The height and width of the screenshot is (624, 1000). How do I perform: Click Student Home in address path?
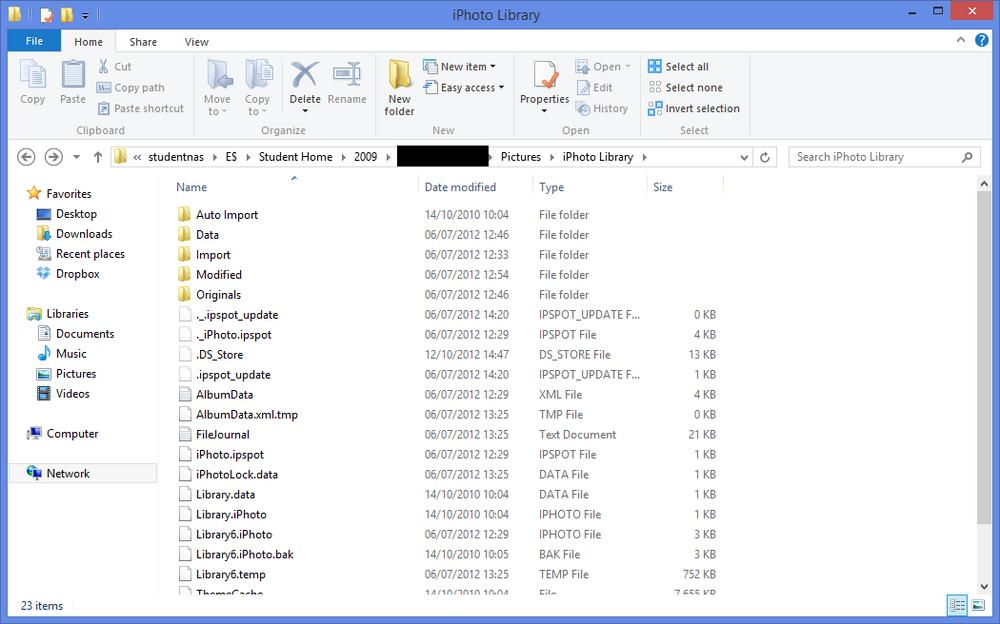(x=295, y=157)
